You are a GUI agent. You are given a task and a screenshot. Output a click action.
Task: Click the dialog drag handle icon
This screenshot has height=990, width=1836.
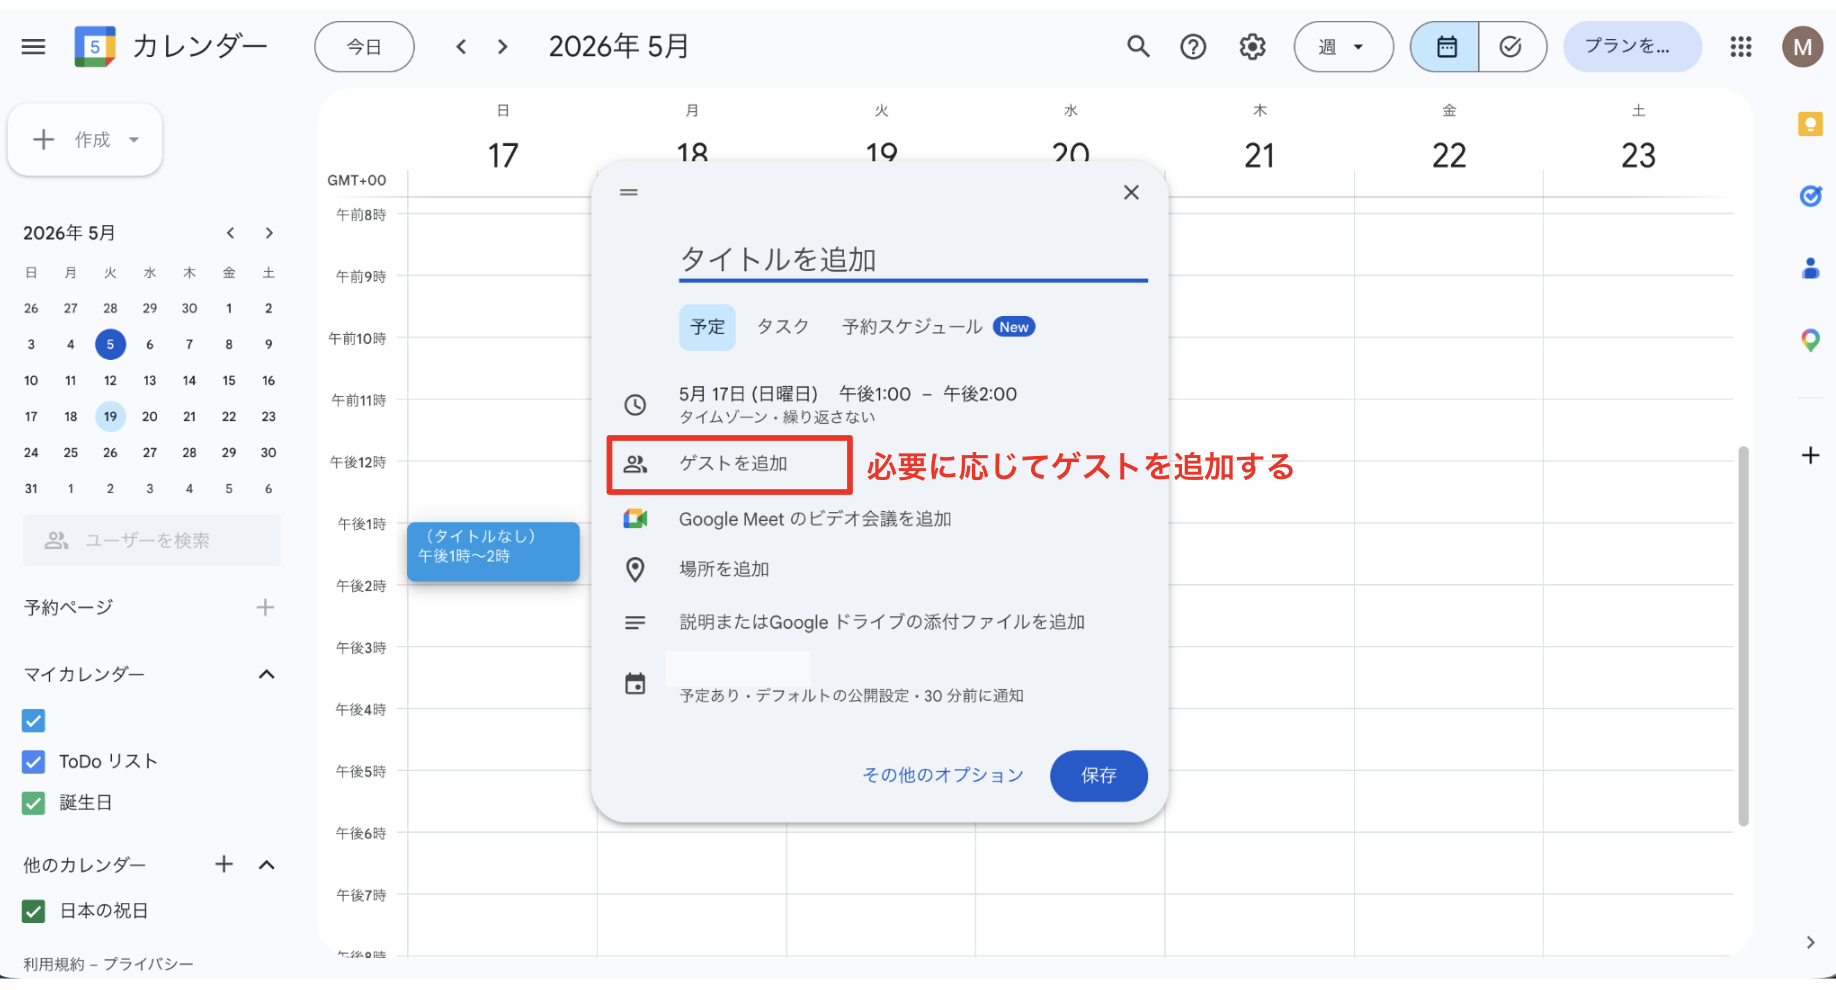(x=629, y=192)
